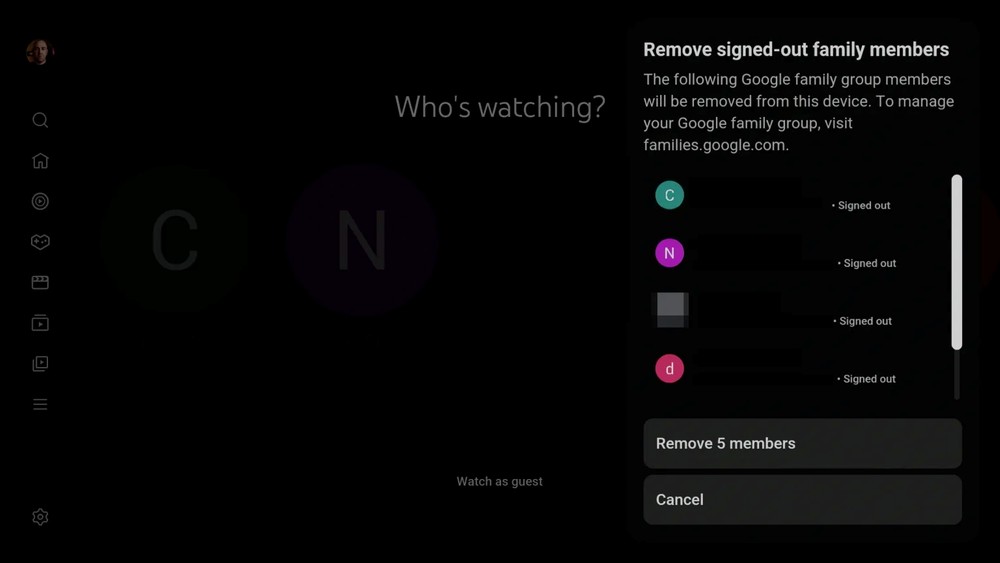
Task: Select Watch as guest
Action: pyautogui.click(x=499, y=481)
